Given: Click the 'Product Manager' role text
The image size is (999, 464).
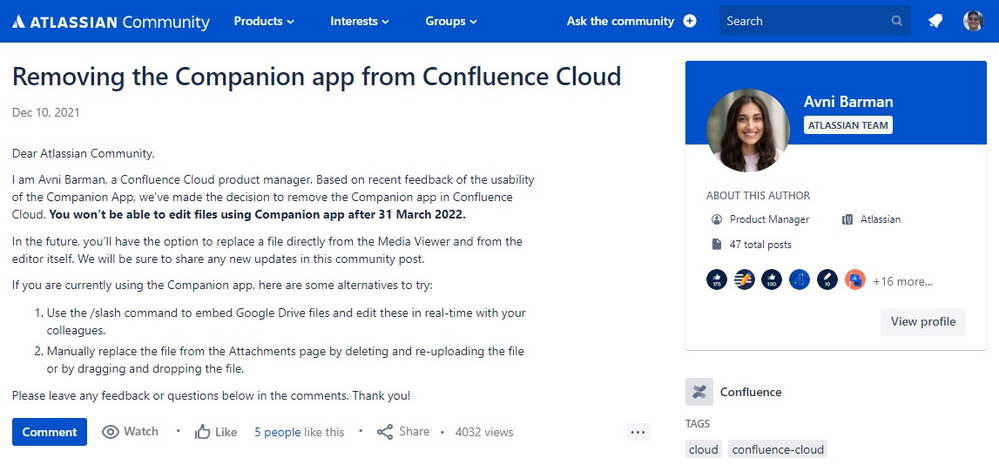Looking at the screenshot, I should tap(770, 219).
